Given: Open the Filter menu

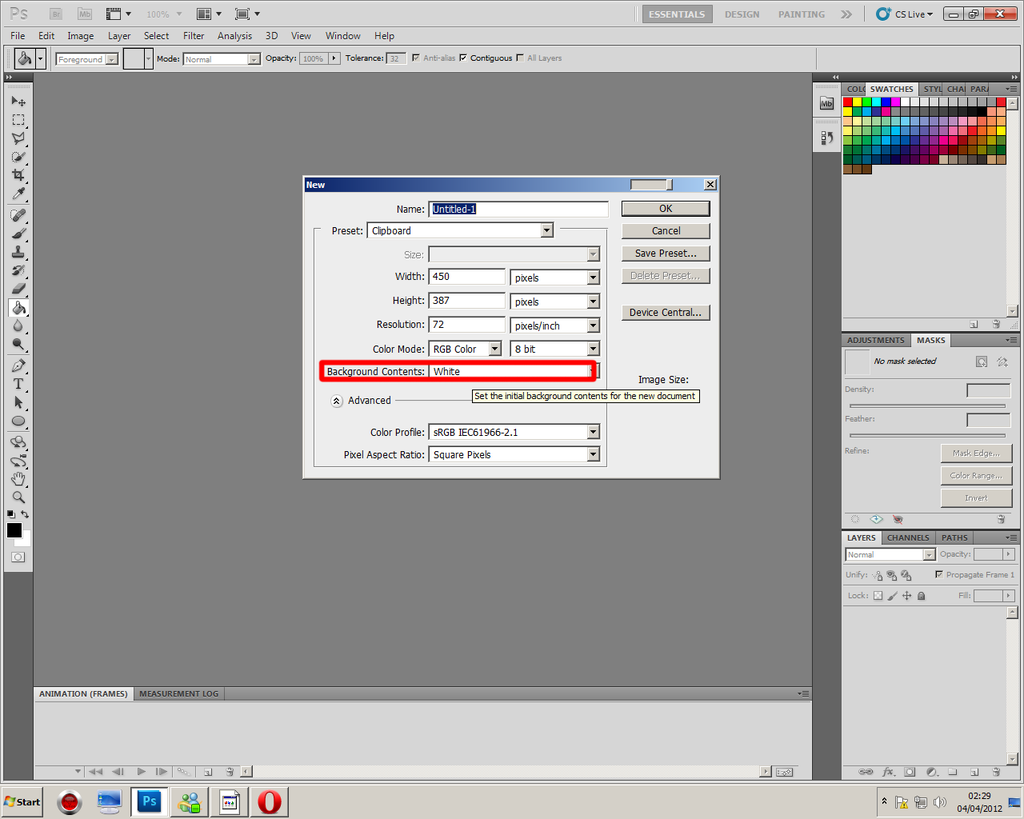Looking at the screenshot, I should pyautogui.click(x=193, y=35).
